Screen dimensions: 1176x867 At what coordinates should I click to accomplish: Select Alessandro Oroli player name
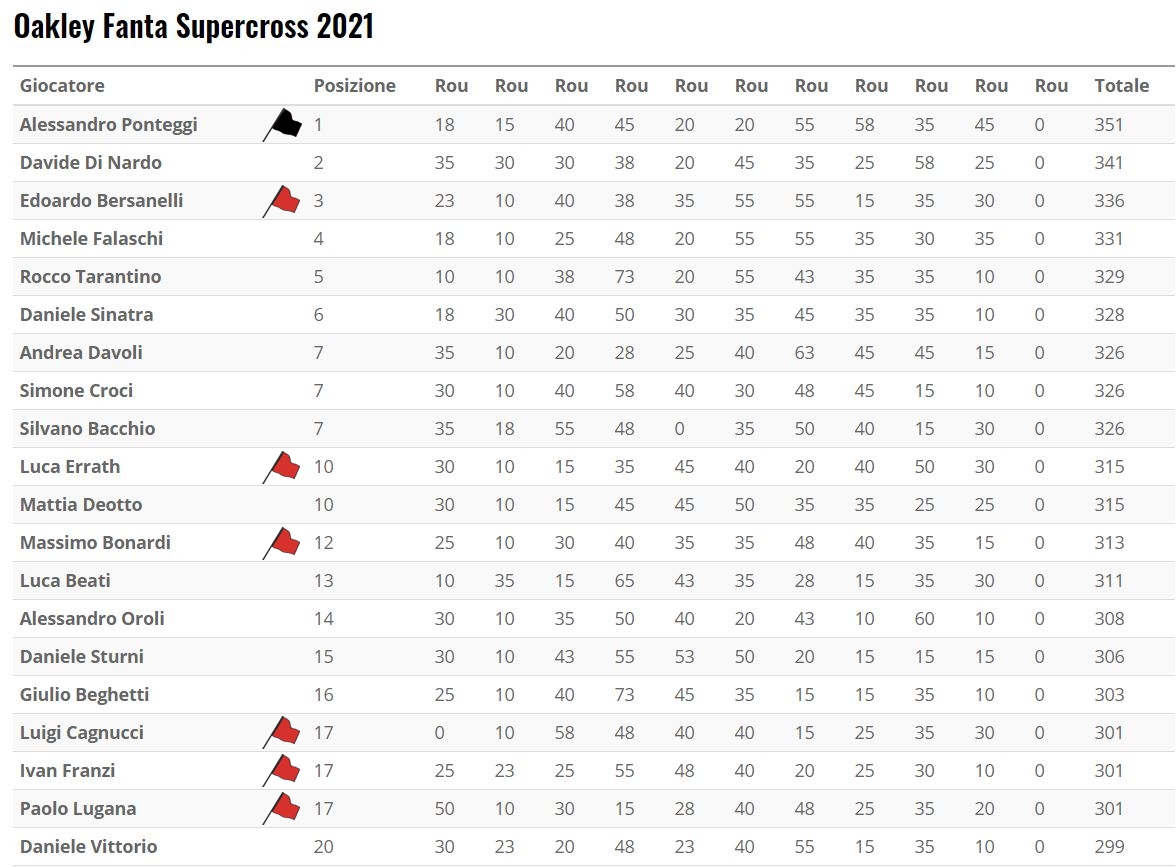pyautogui.click(x=92, y=618)
